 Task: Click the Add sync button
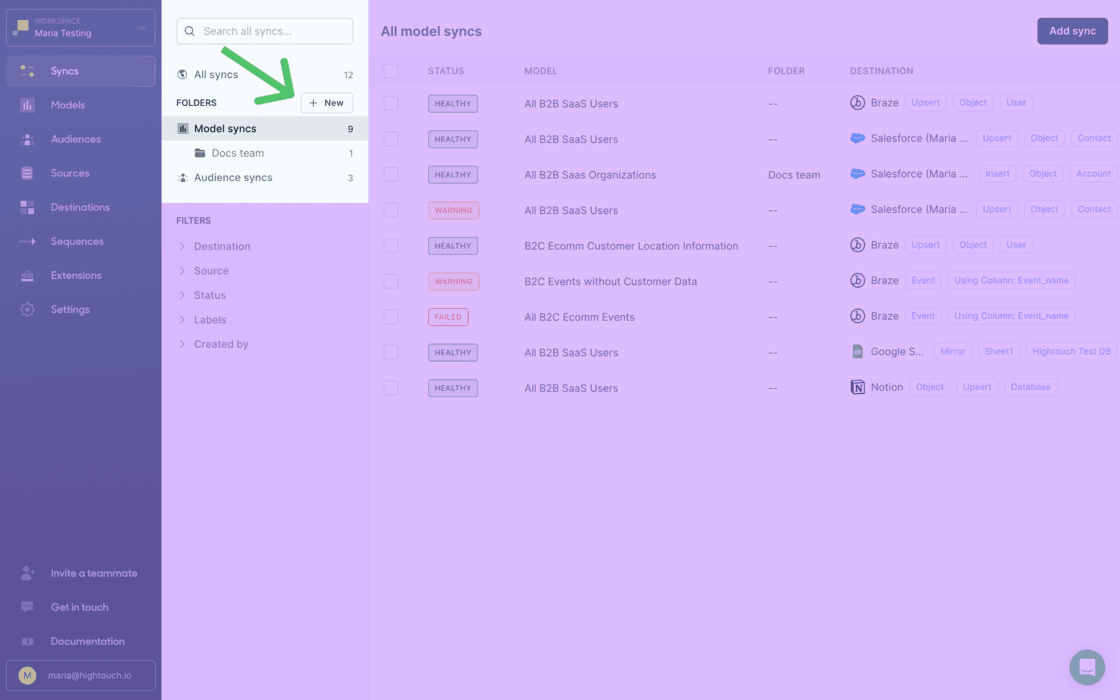(x=1071, y=31)
